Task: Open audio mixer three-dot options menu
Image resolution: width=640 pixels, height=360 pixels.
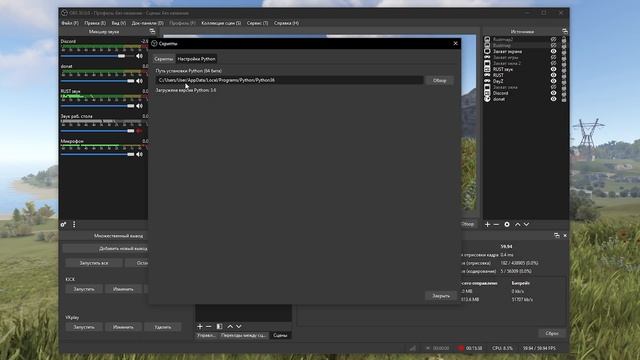Action: coord(74,224)
